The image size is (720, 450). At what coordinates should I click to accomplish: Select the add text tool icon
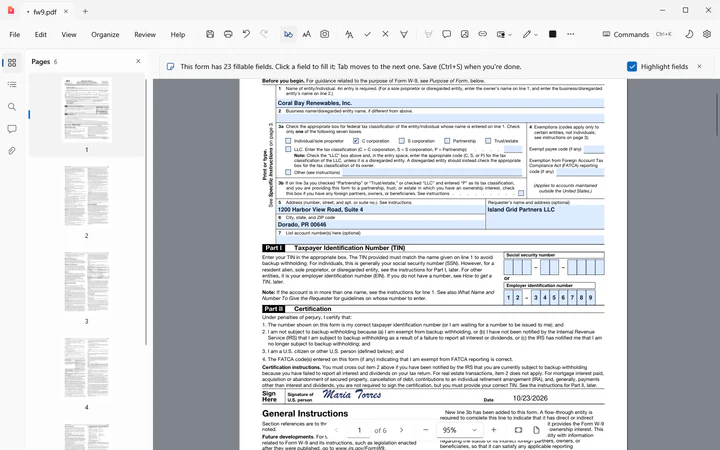(x=349, y=34)
